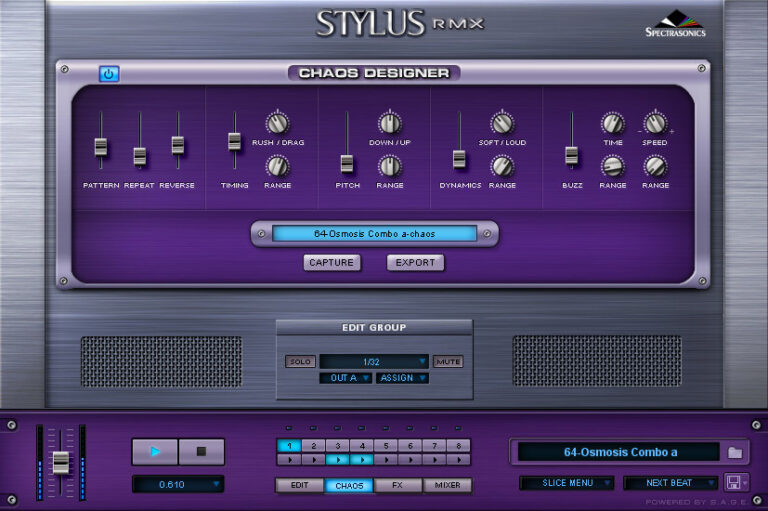Screen dimensions: 768x511
Task: Click the play arrow under part 7
Action: pyautogui.click(x=434, y=460)
